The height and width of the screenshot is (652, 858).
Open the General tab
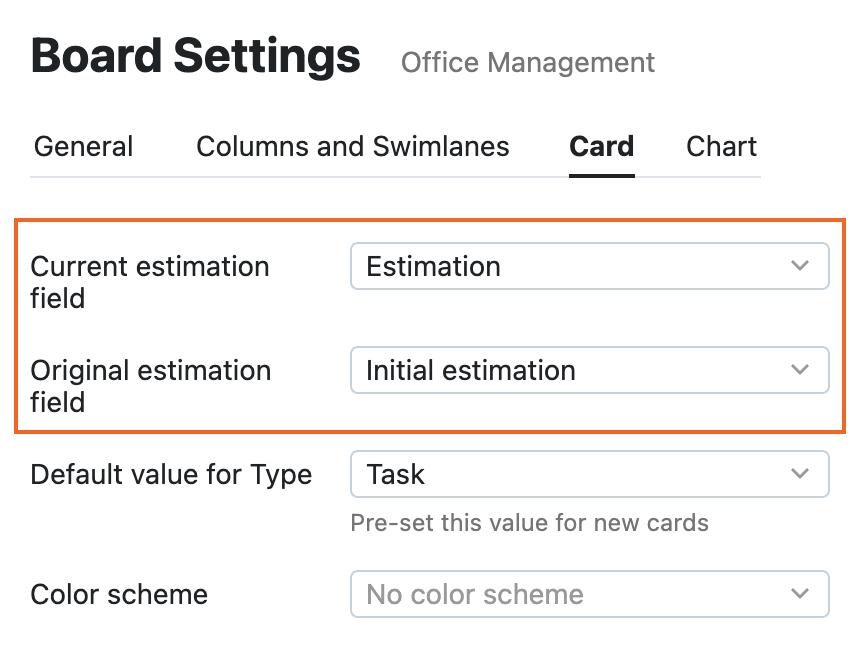pos(83,147)
